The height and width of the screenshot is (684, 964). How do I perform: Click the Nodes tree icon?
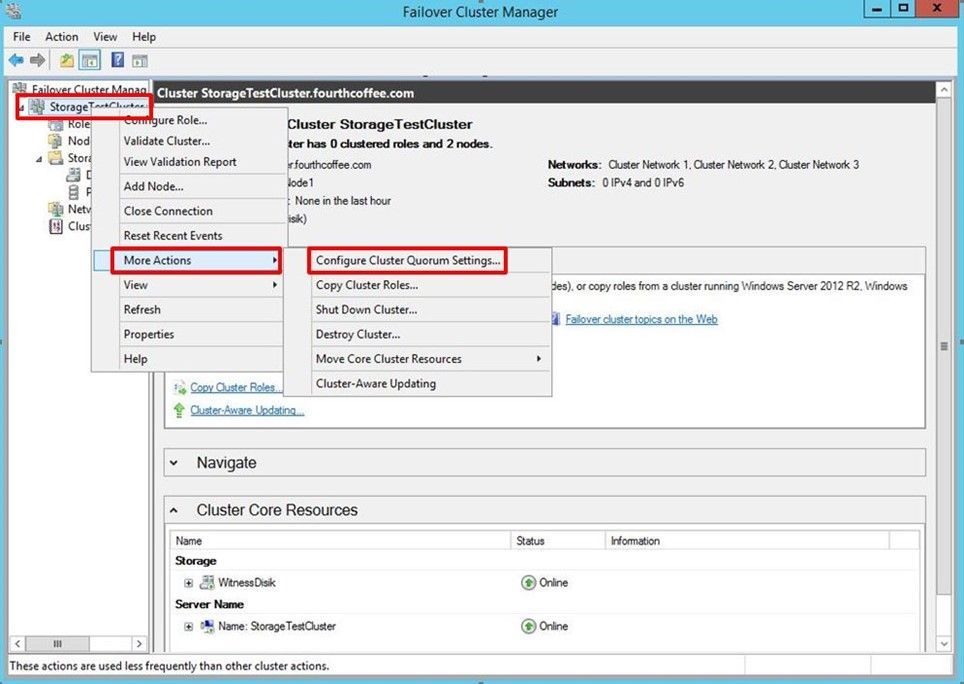point(56,141)
